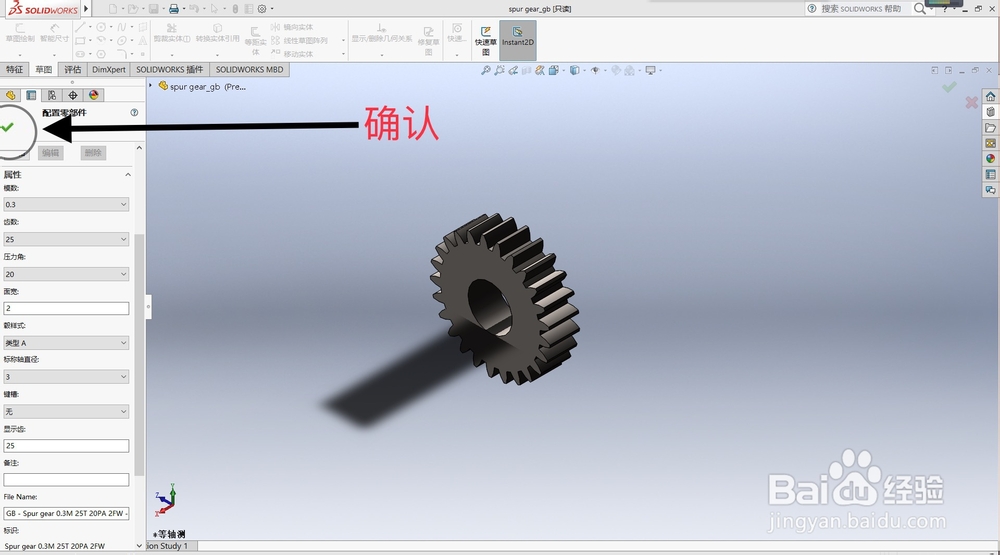The image size is (1000, 555).
Task: Click the File Name field
Action: (x=66, y=514)
